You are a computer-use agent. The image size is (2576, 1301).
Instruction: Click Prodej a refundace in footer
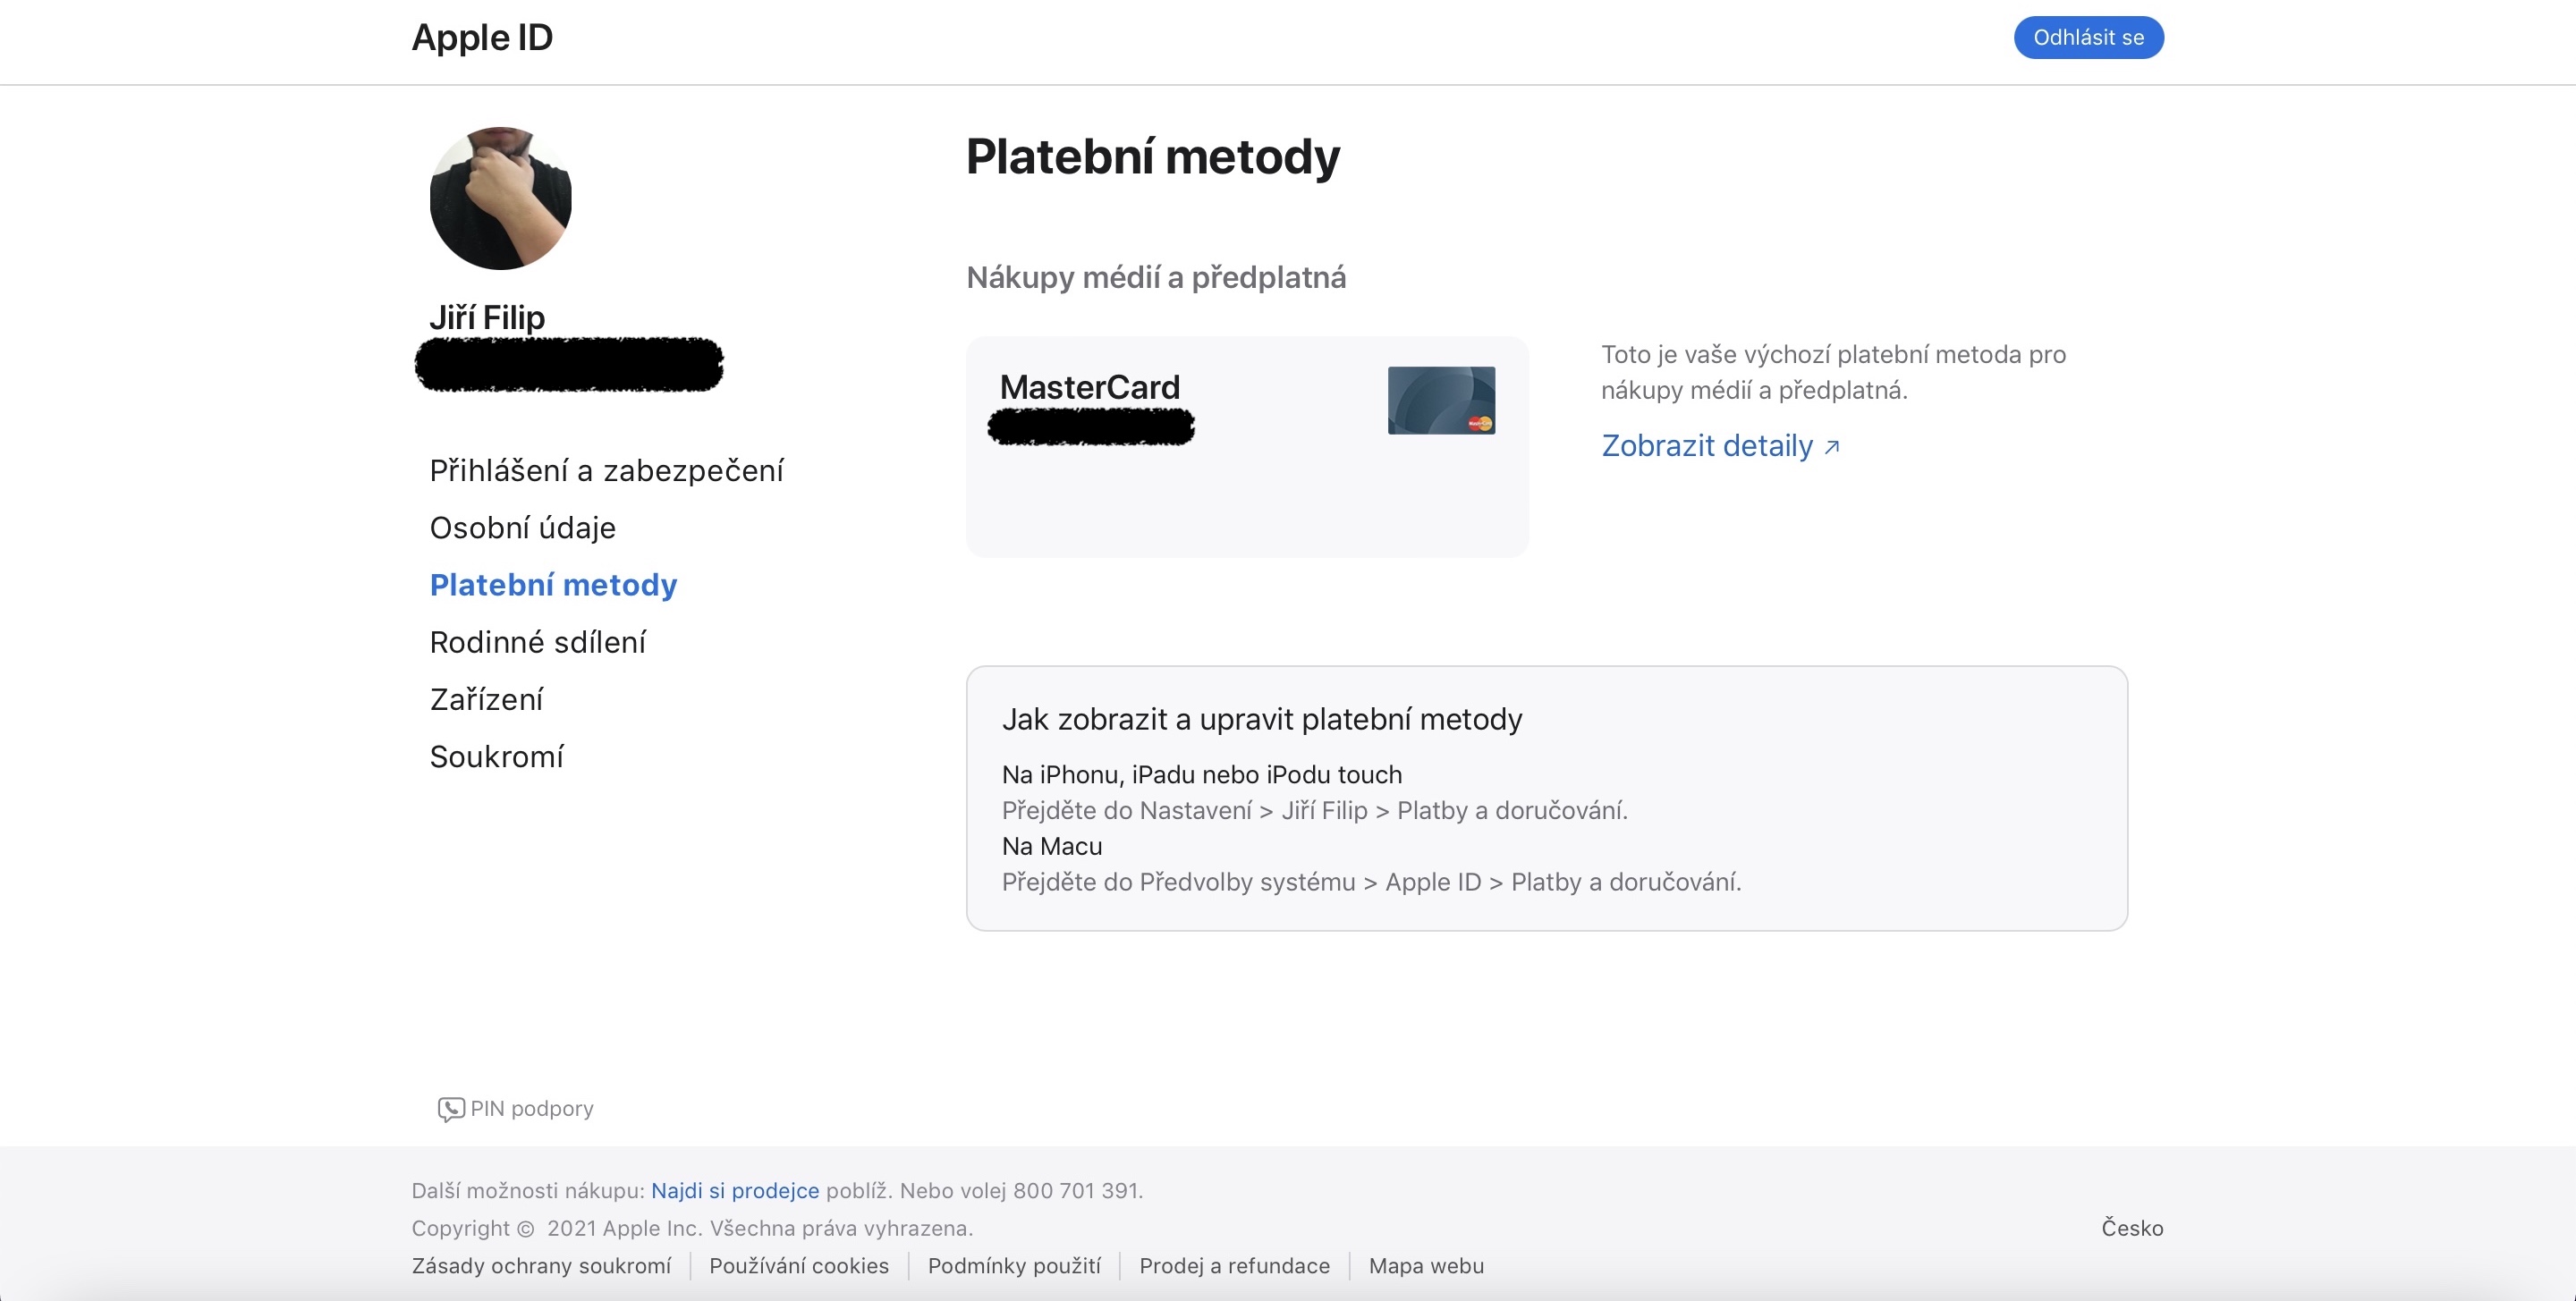[1234, 1266]
